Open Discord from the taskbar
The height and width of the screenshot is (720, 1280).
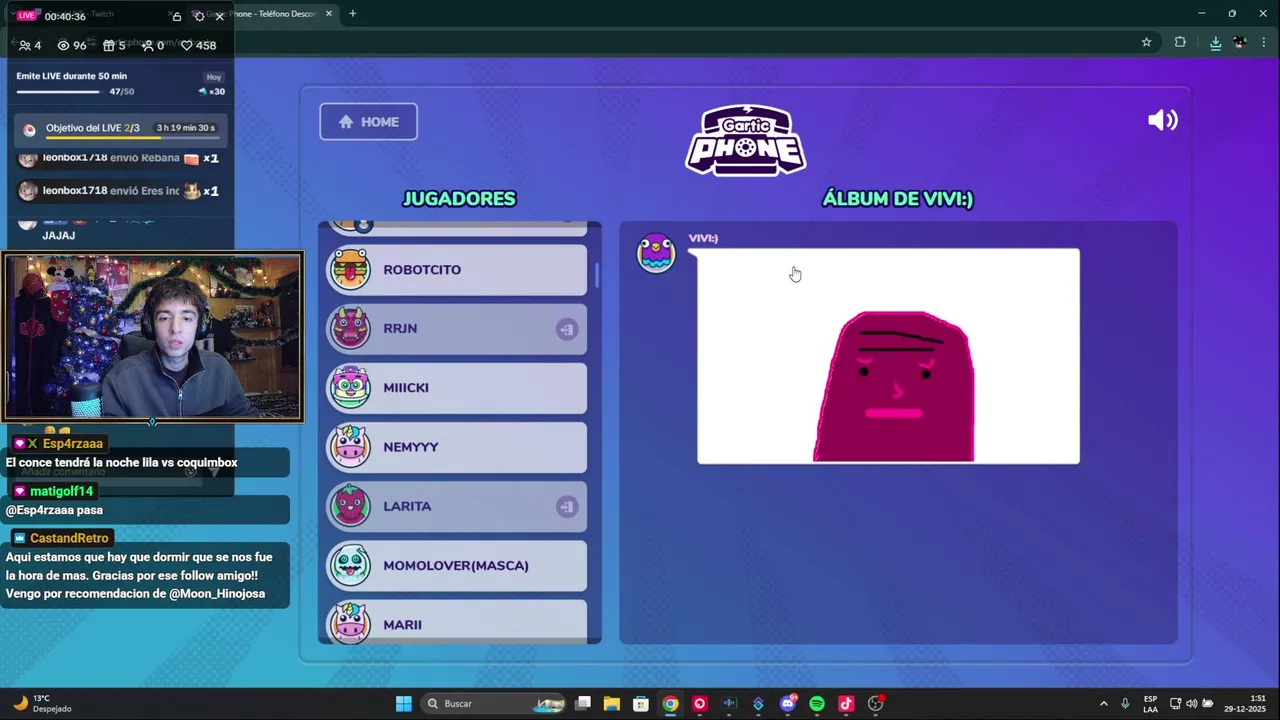point(787,703)
